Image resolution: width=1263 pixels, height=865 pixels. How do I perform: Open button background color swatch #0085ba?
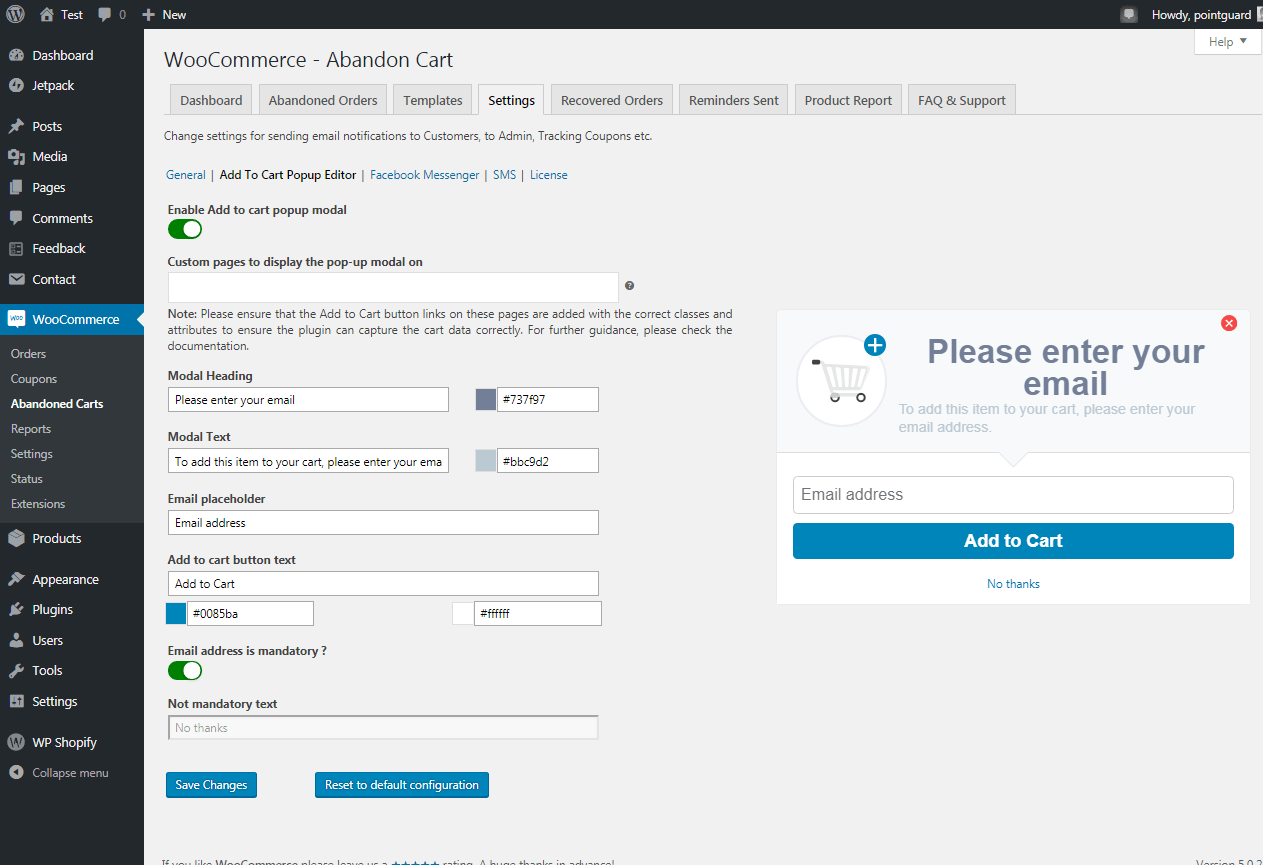click(176, 614)
